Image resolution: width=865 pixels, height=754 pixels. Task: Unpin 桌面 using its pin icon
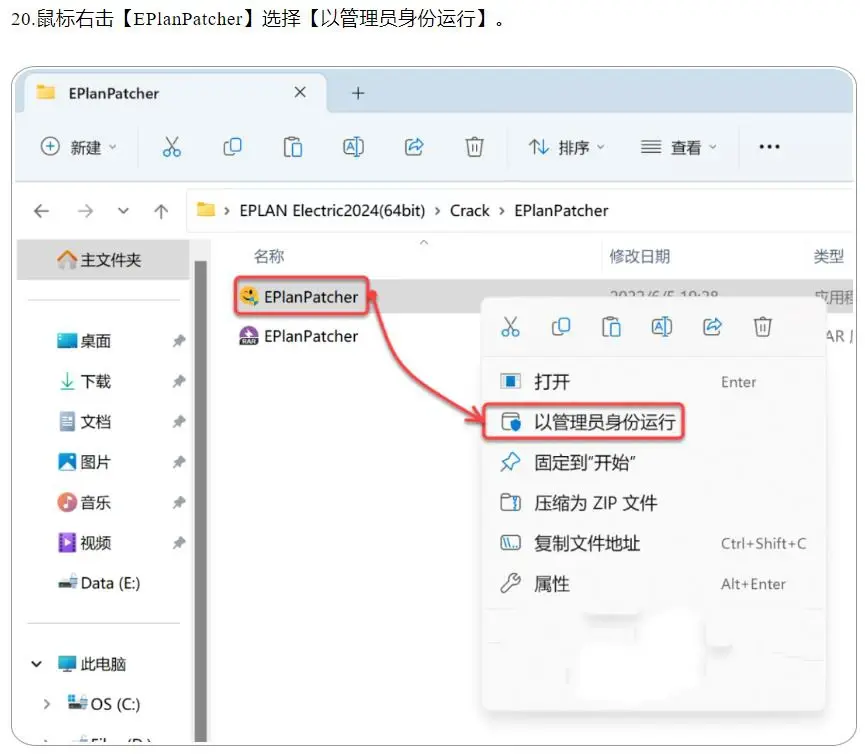[x=178, y=341]
